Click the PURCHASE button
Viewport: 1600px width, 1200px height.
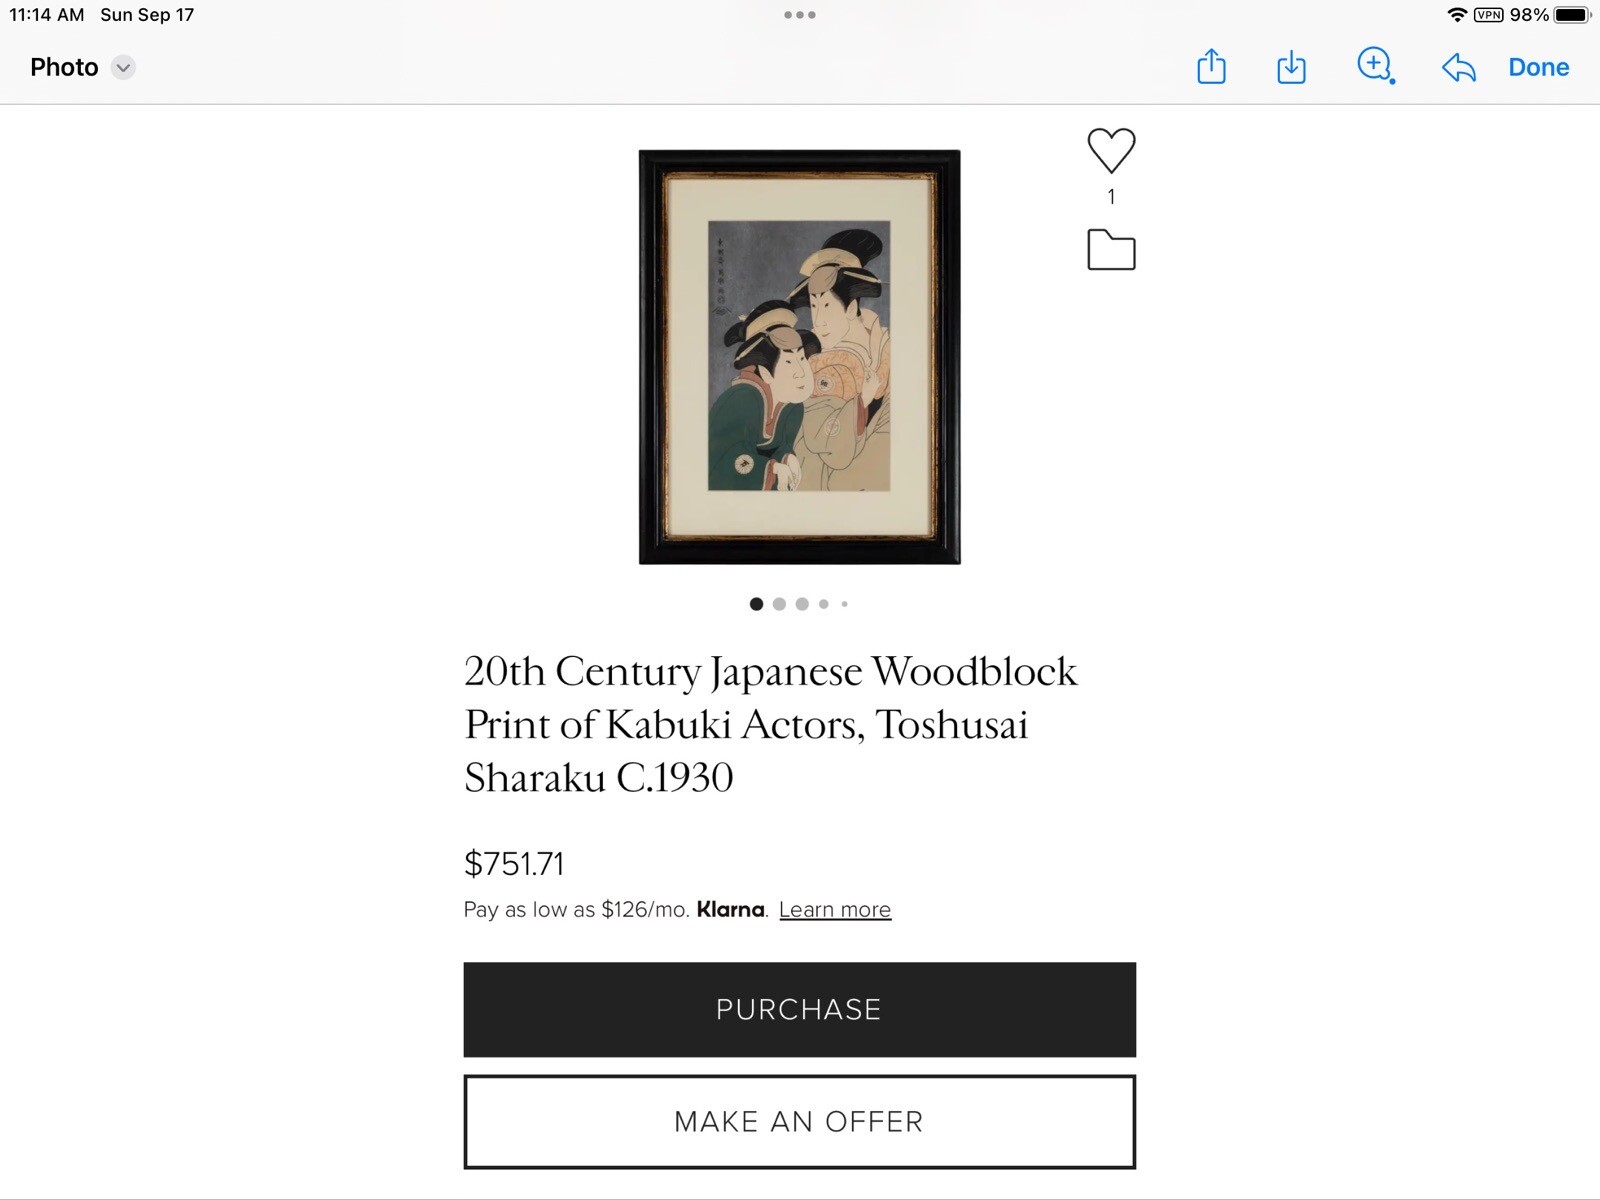800,1010
